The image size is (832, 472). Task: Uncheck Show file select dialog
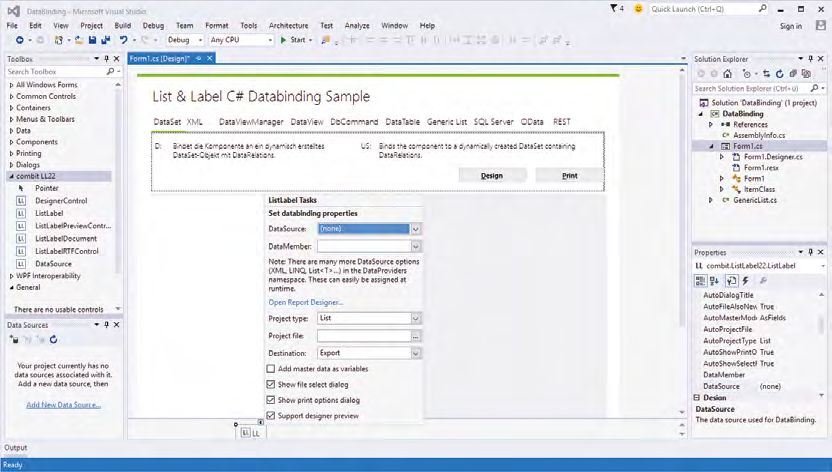271,384
